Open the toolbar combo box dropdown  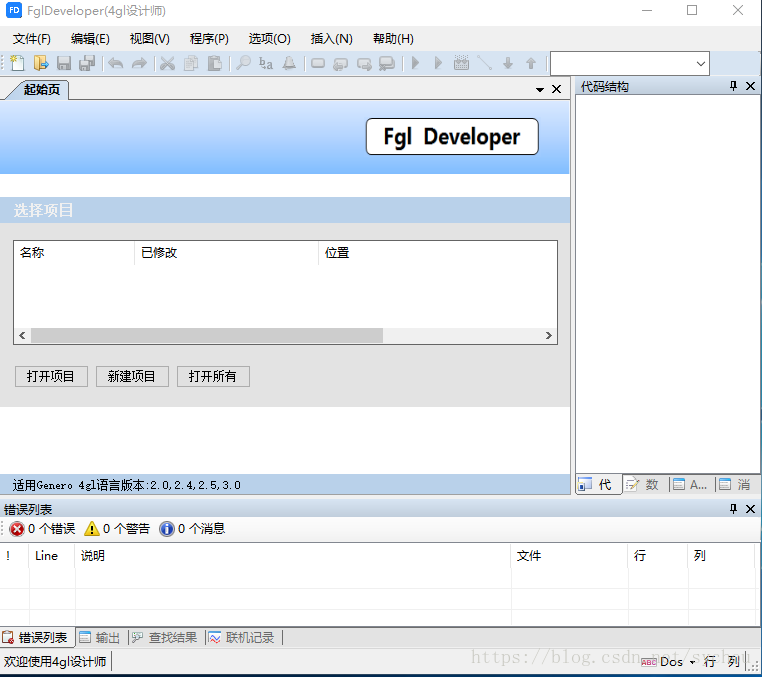[700, 64]
